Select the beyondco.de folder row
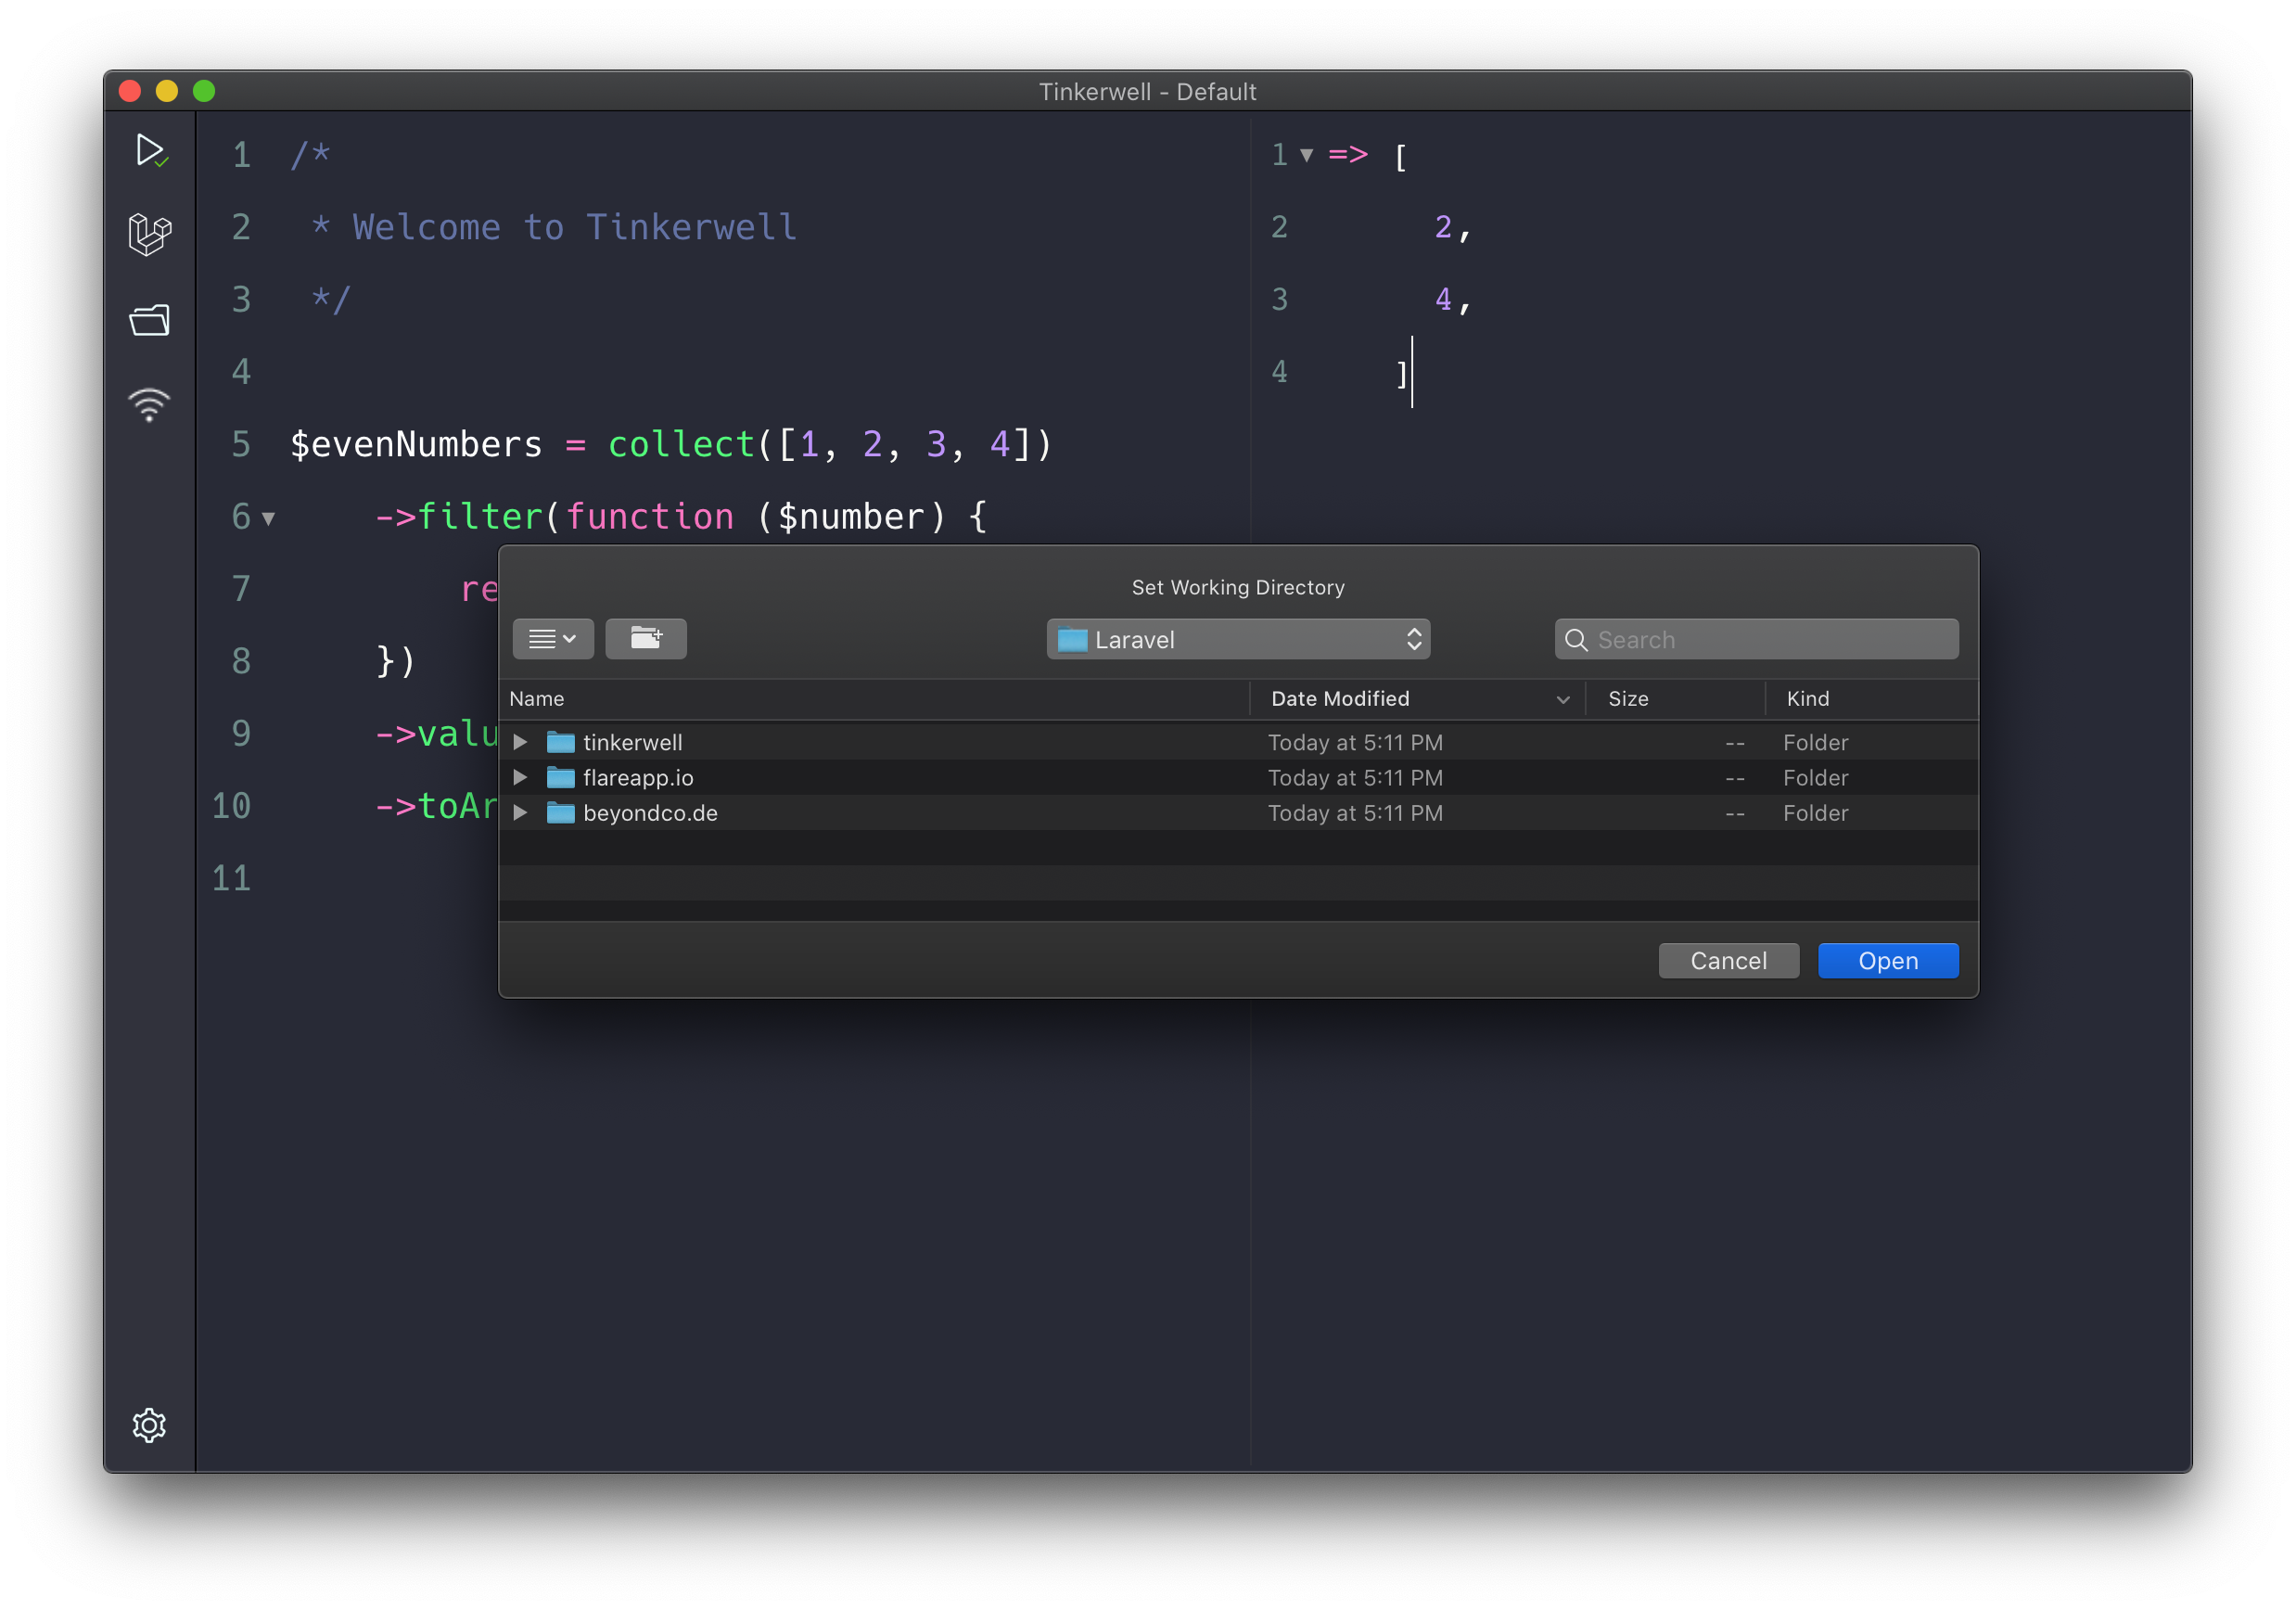 (650, 812)
